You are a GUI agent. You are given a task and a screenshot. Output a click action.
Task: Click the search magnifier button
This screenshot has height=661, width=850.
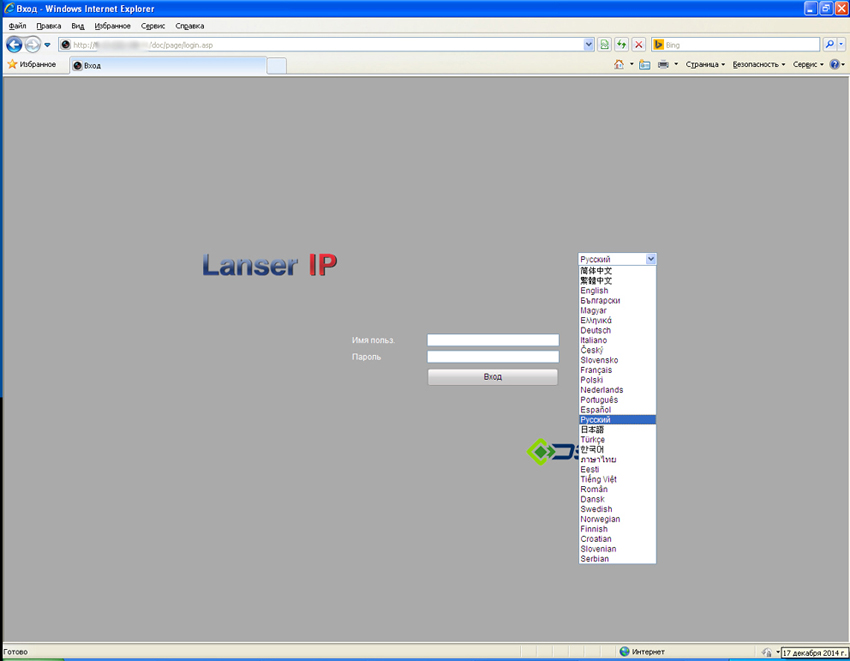pyautogui.click(x=829, y=44)
